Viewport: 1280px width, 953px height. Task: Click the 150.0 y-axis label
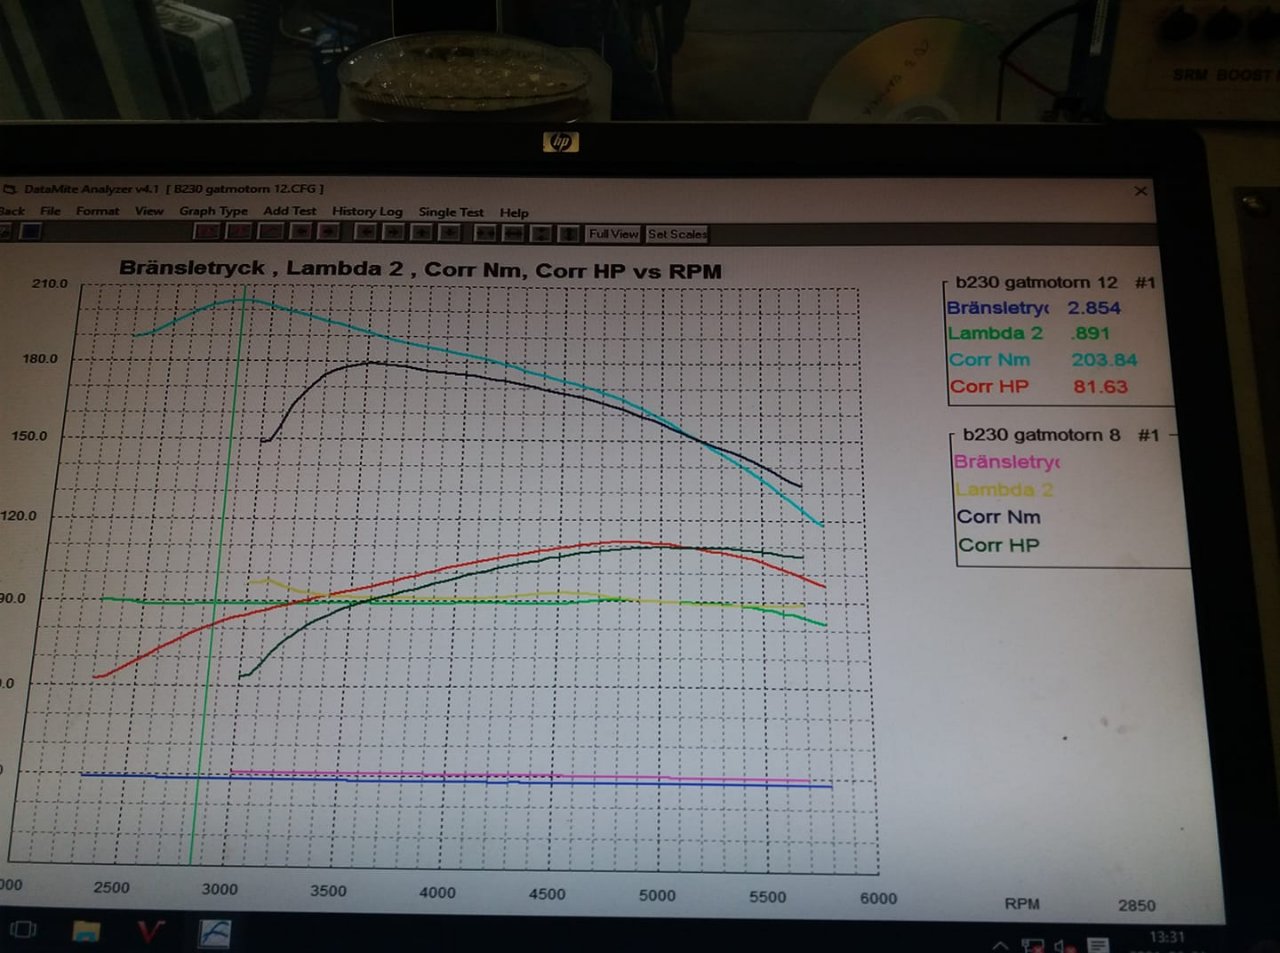click(x=29, y=436)
